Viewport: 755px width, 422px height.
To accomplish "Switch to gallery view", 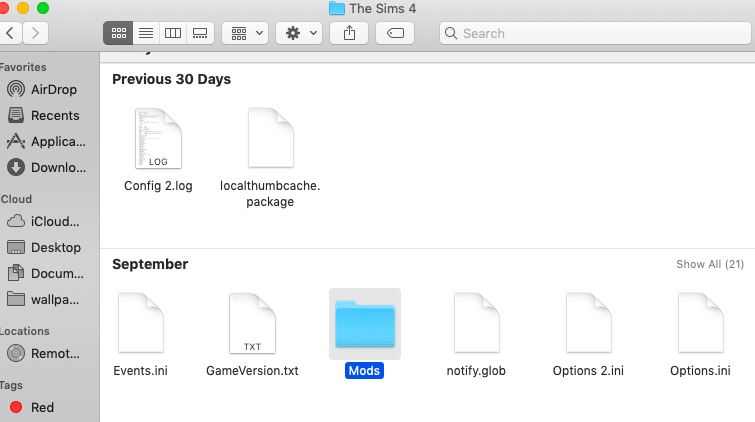I will (200, 33).
